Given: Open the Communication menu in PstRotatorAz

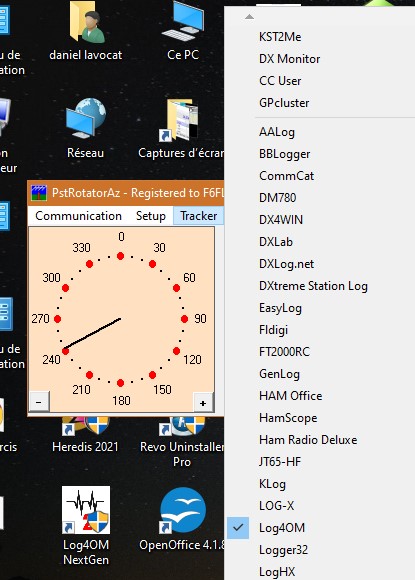Looking at the screenshot, I should point(78,216).
